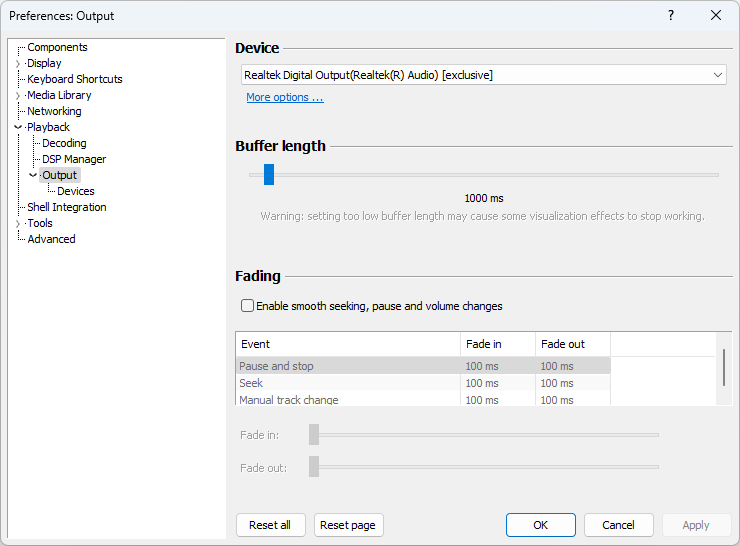Expand the Tools tree node
This screenshot has width=740, height=546.
coord(18,224)
